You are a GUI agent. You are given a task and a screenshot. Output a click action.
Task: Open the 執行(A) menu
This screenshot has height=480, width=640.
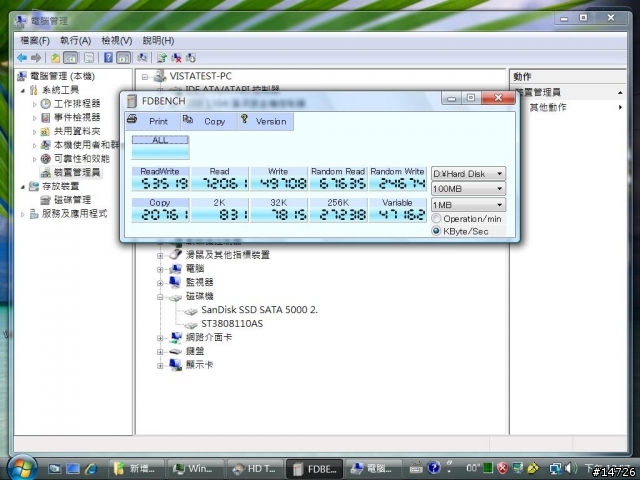(x=76, y=41)
